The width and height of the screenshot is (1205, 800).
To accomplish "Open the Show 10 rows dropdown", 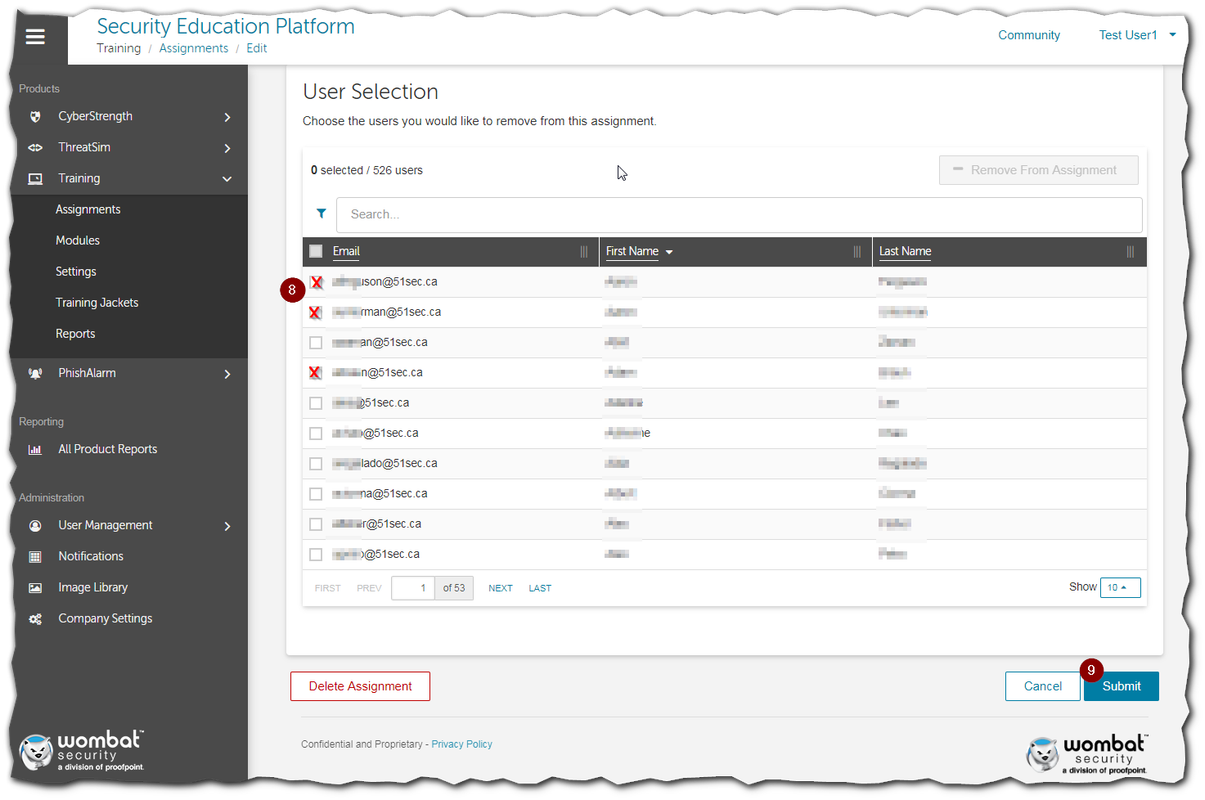I will click(1120, 588).
